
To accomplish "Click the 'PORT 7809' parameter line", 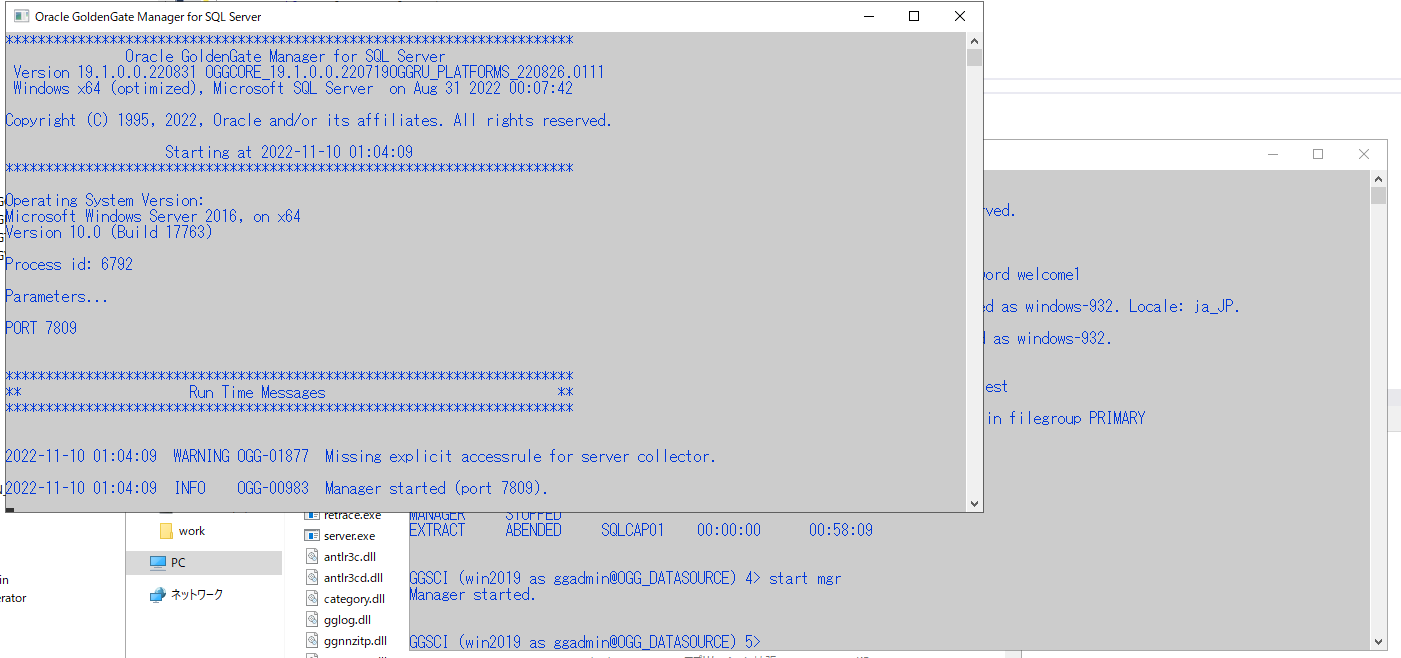I will (41, 328).
